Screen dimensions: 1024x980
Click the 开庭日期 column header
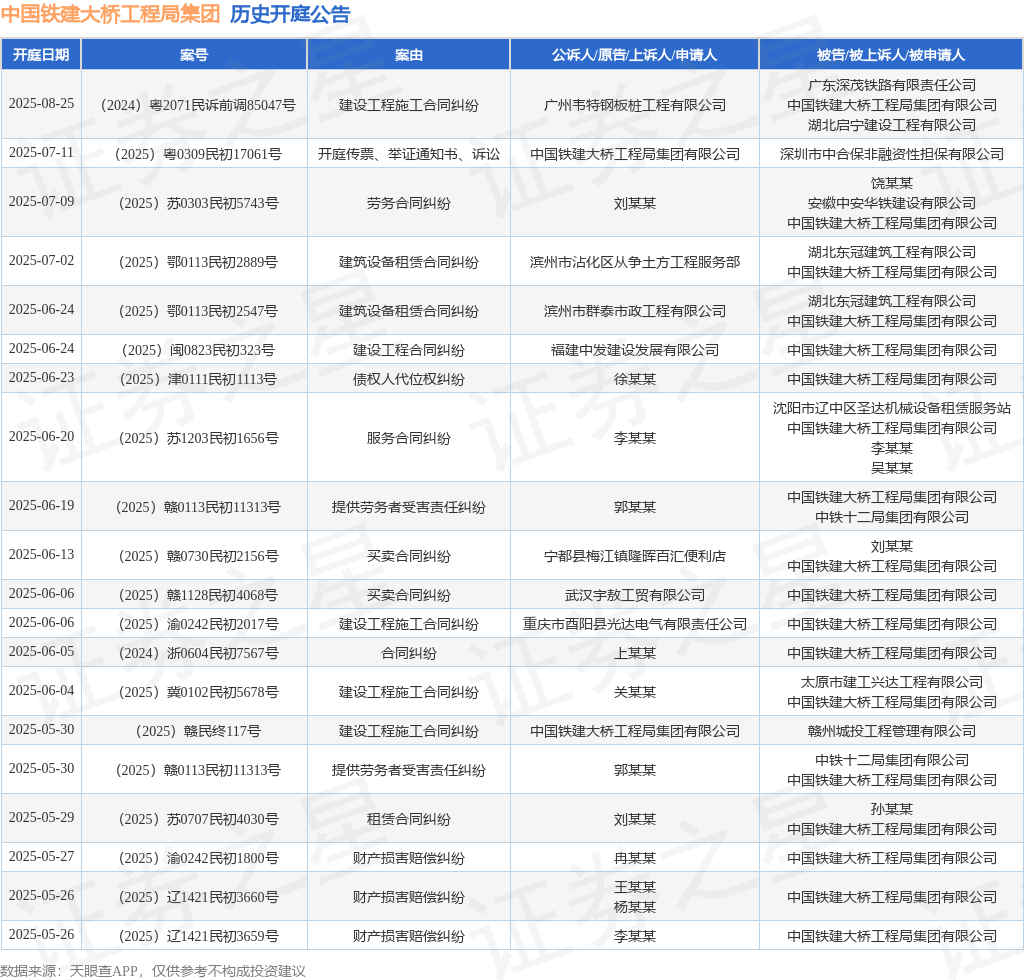41,55
